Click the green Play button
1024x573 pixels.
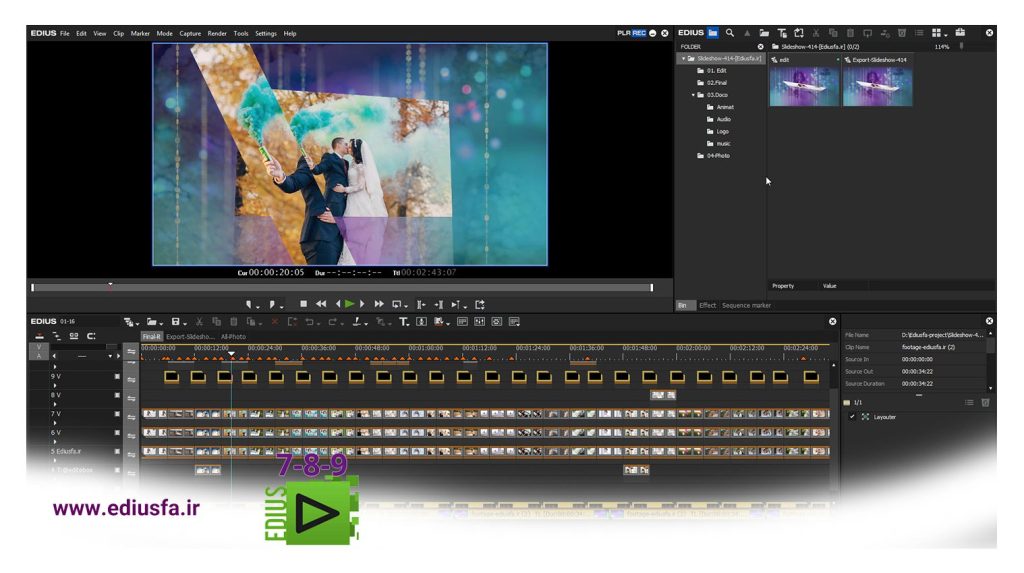(x=349, y=304)
